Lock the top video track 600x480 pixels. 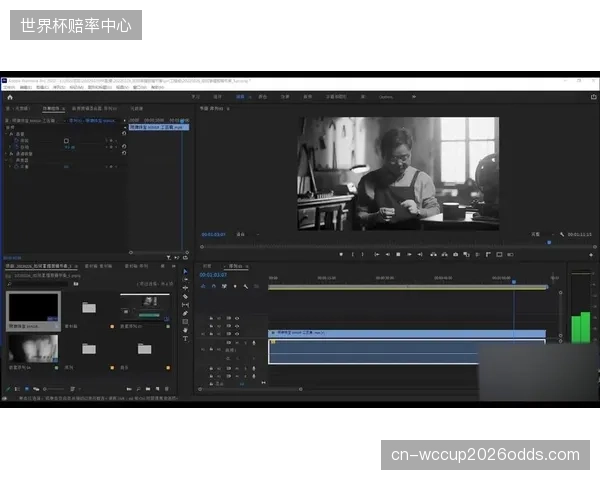(211, 318)
